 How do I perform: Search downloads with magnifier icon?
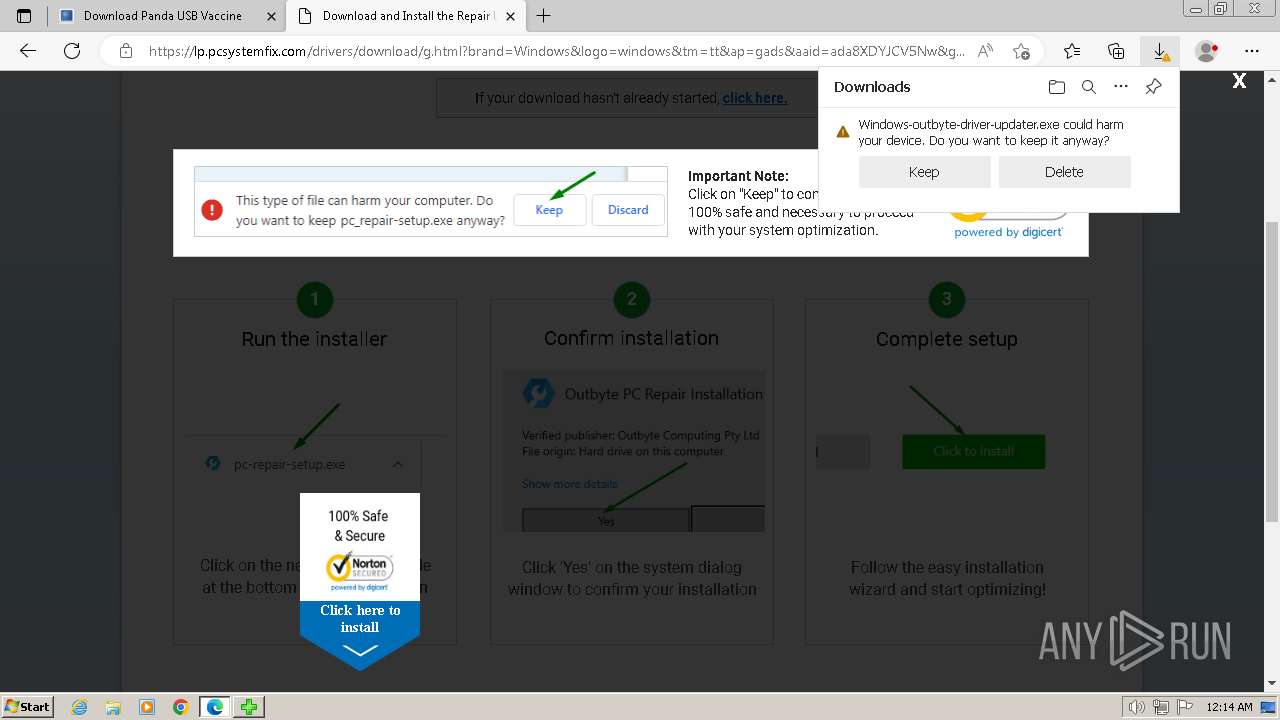tap(1089, 87)
